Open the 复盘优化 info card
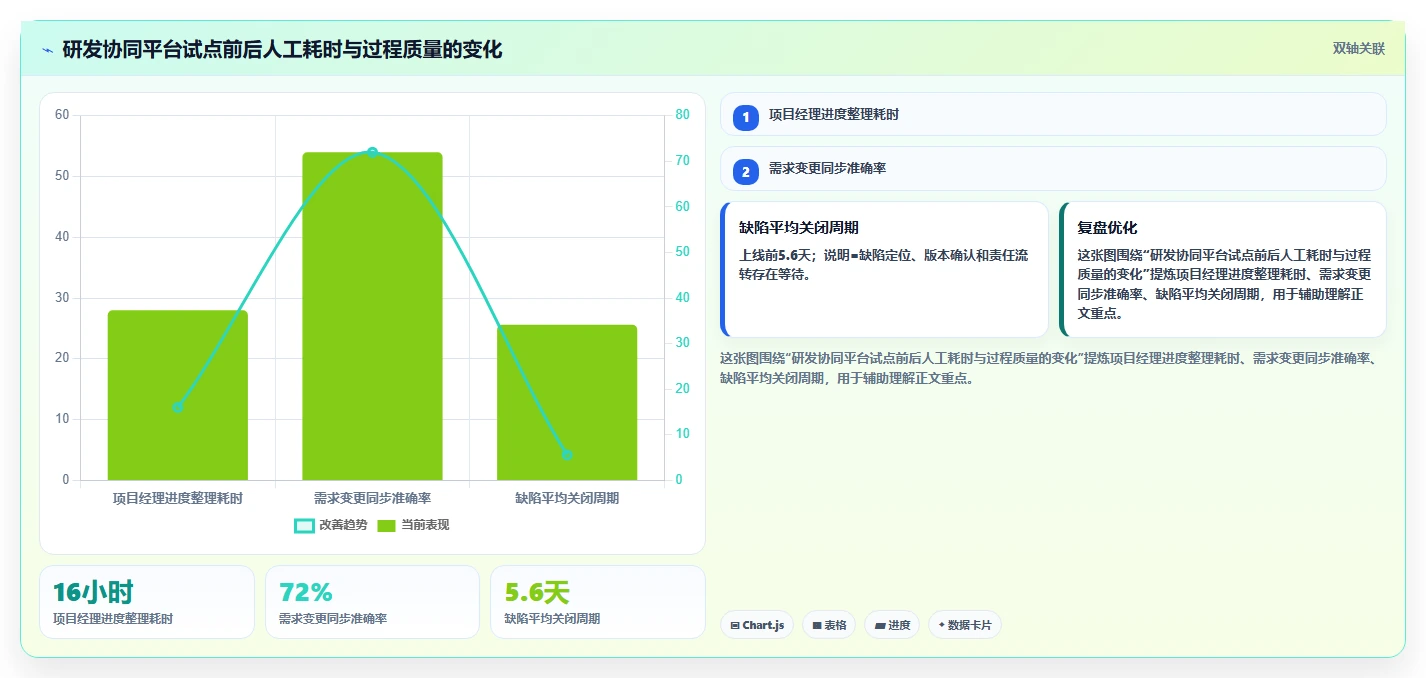 tap(1223, 270)
